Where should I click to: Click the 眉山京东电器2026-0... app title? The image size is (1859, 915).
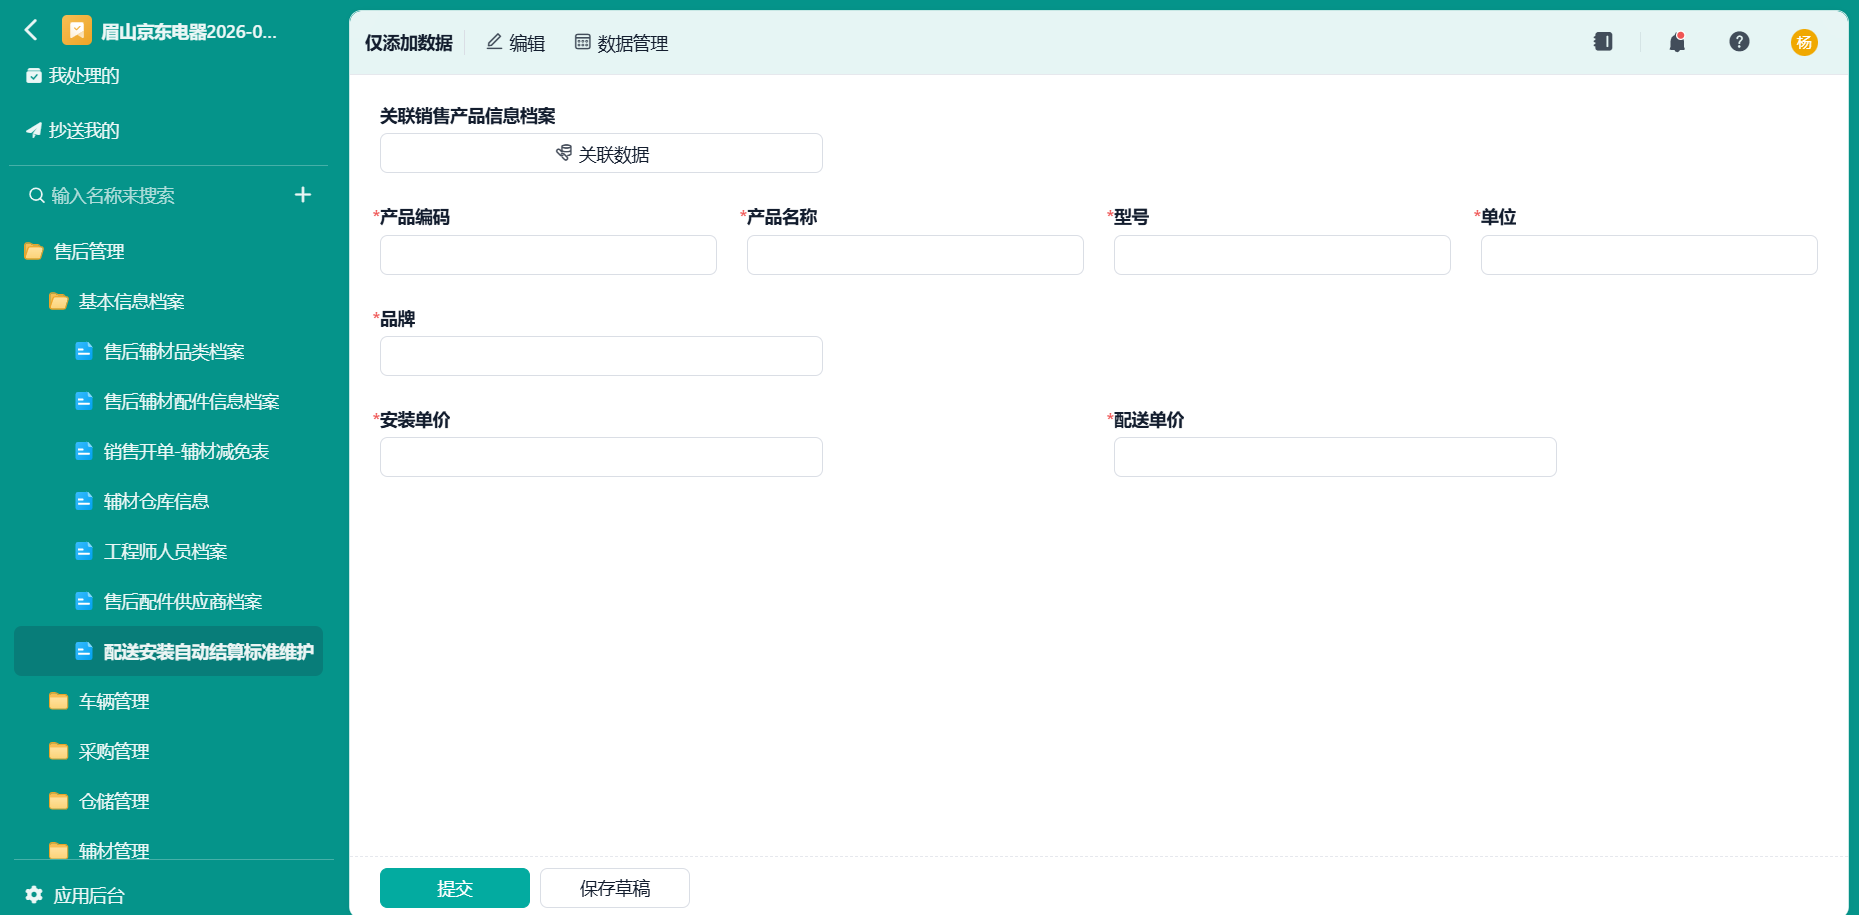pyautogui.click(x=189, y=32)
